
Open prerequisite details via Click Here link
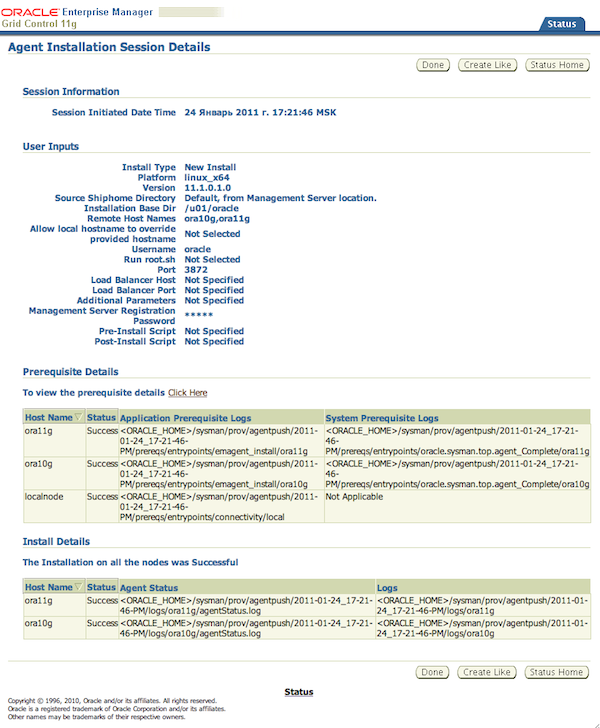188,393
